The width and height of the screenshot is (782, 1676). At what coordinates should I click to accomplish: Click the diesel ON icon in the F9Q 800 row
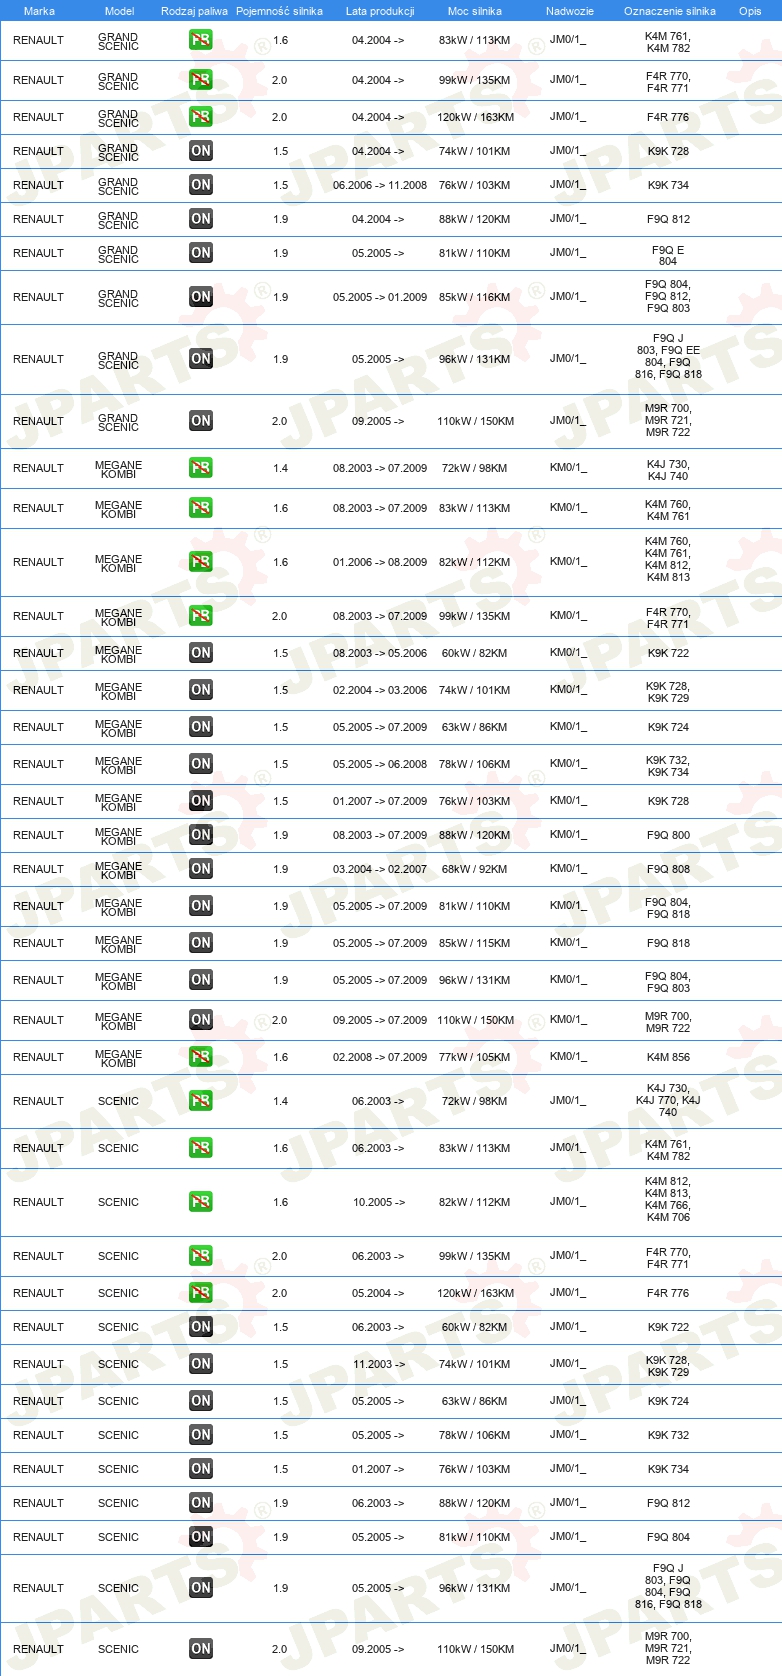click(201, 835)
